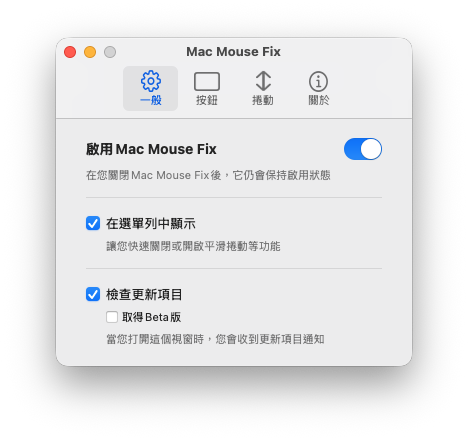Minimize window with the yellow button
This screenshot has width=468, height=440.
pos(90,52)
